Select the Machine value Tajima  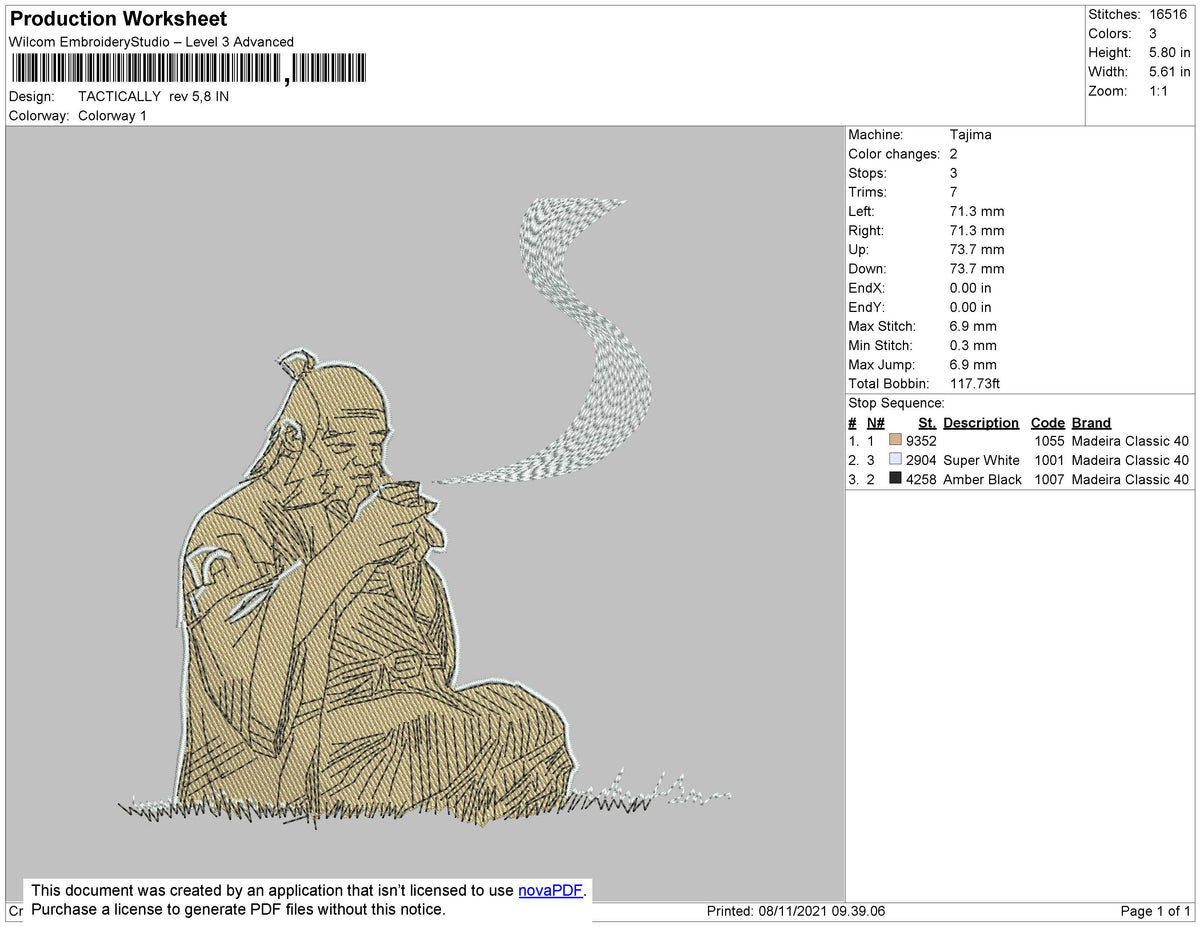970,135
